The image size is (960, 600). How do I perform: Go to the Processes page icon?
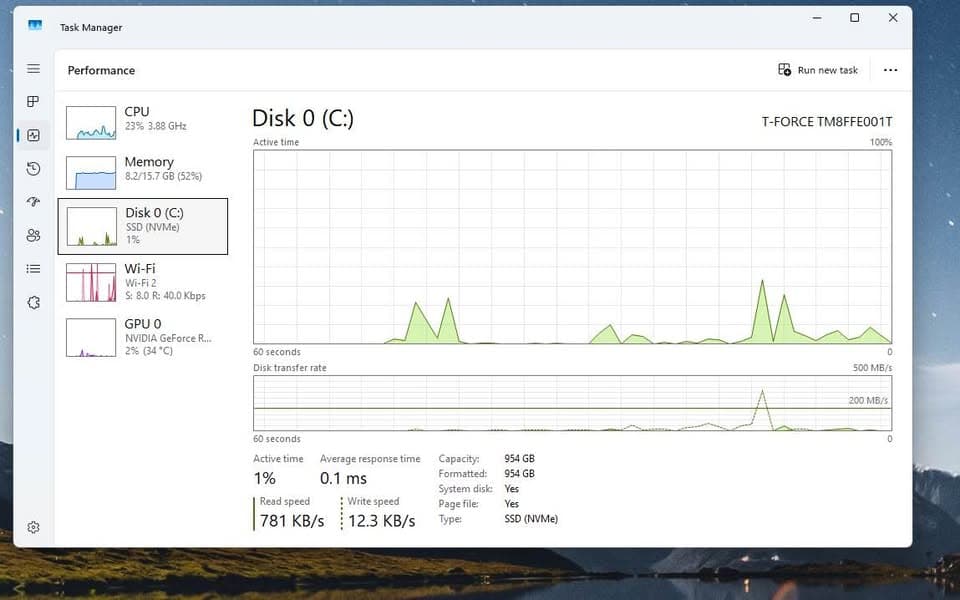[34, 102]
